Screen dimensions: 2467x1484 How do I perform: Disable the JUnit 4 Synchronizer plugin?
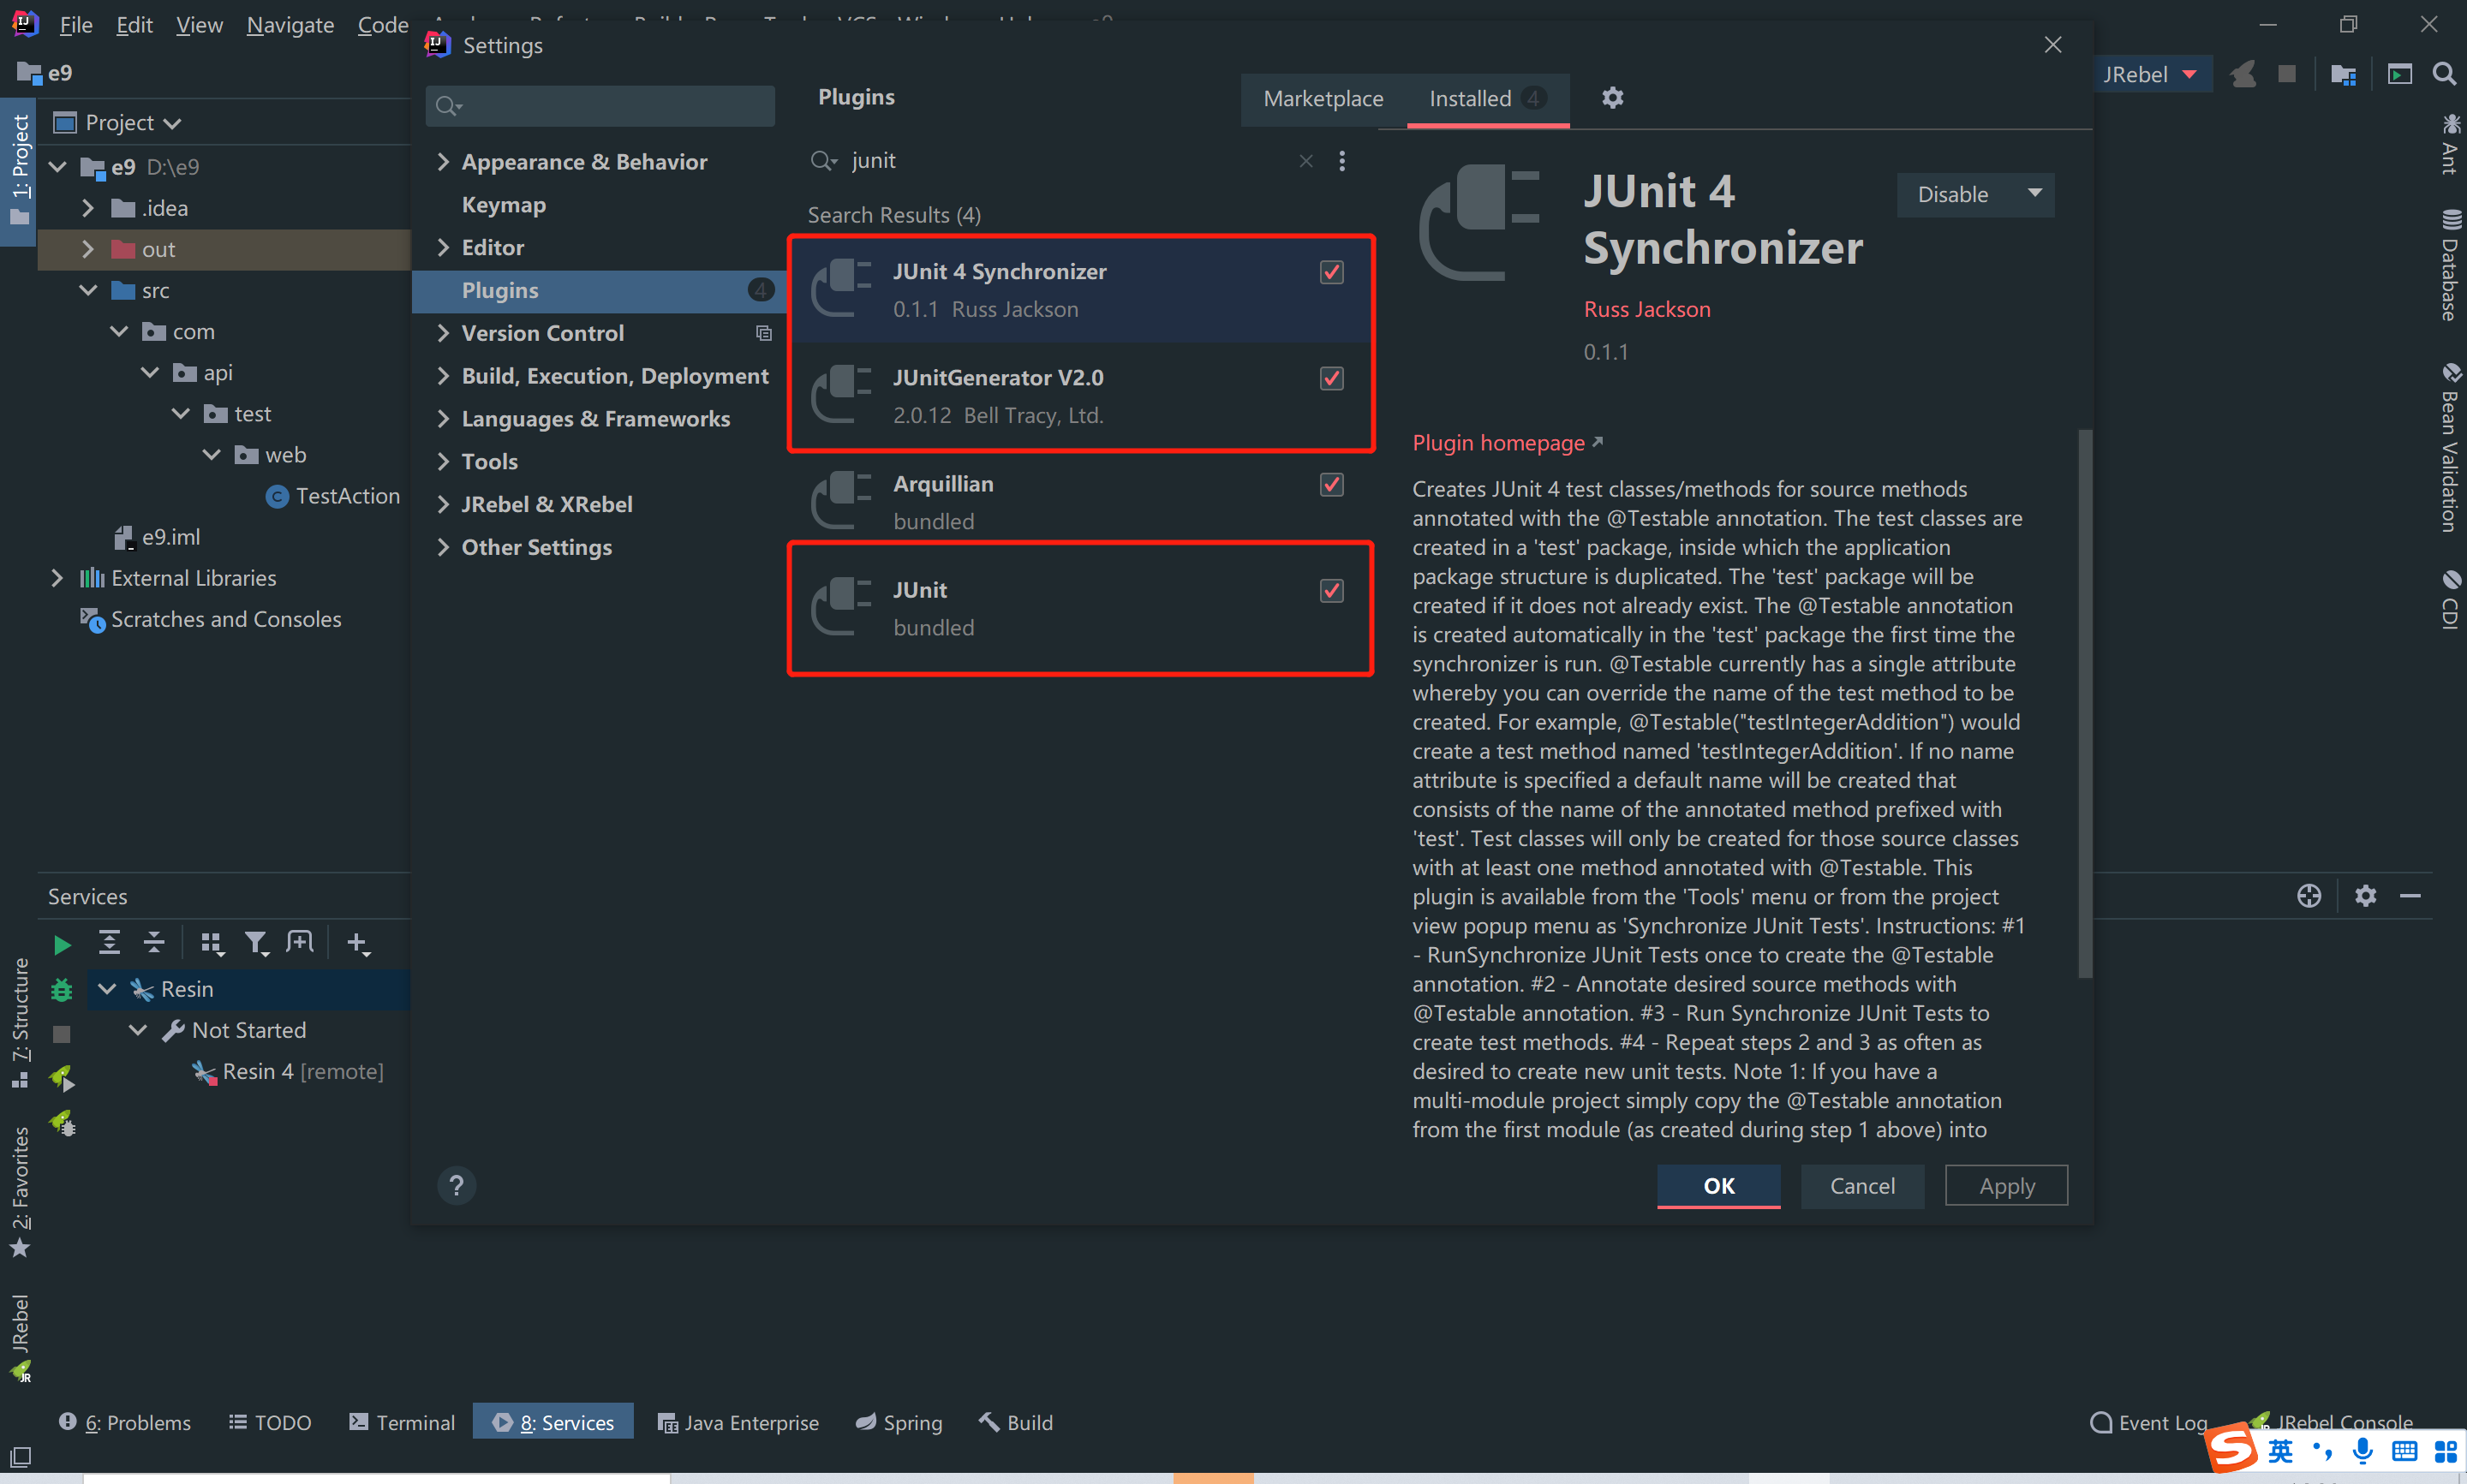coord(1954,194)
